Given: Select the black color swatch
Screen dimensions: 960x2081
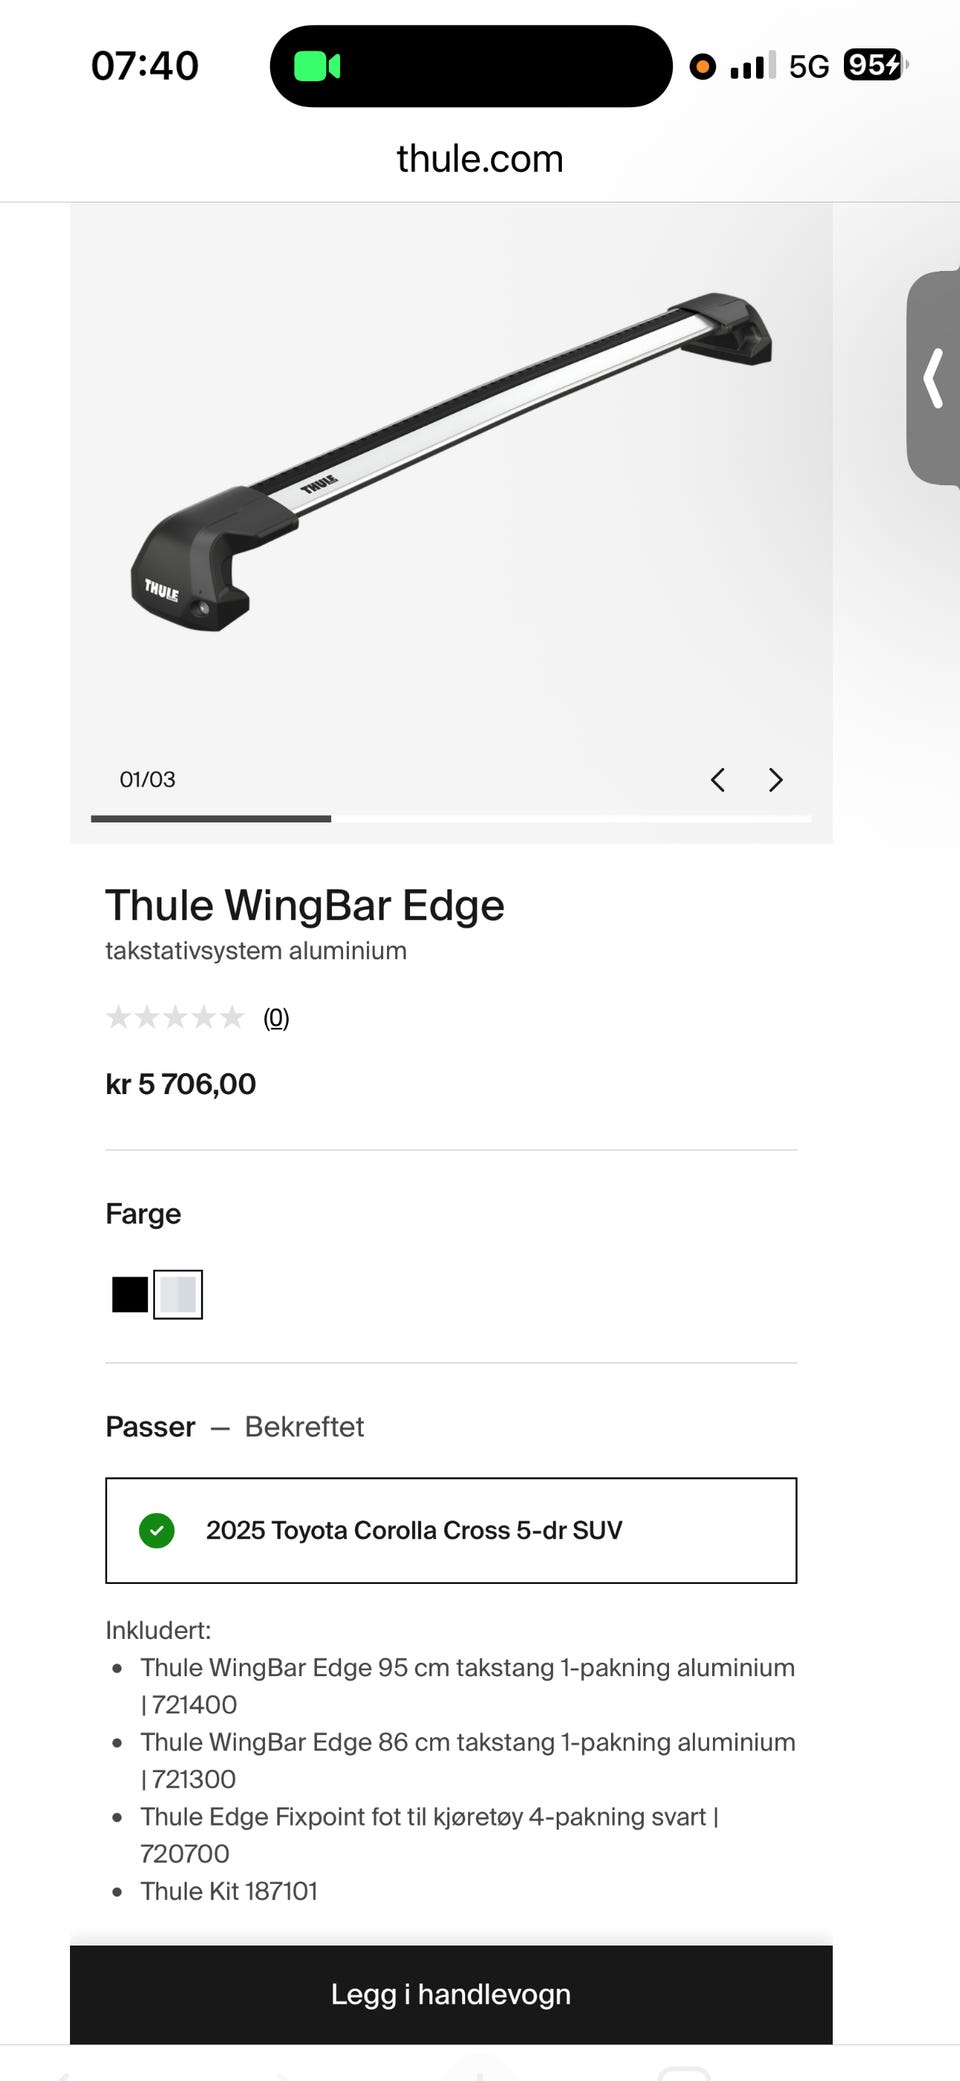Looking at the screenshot, I should (130, 1294).
